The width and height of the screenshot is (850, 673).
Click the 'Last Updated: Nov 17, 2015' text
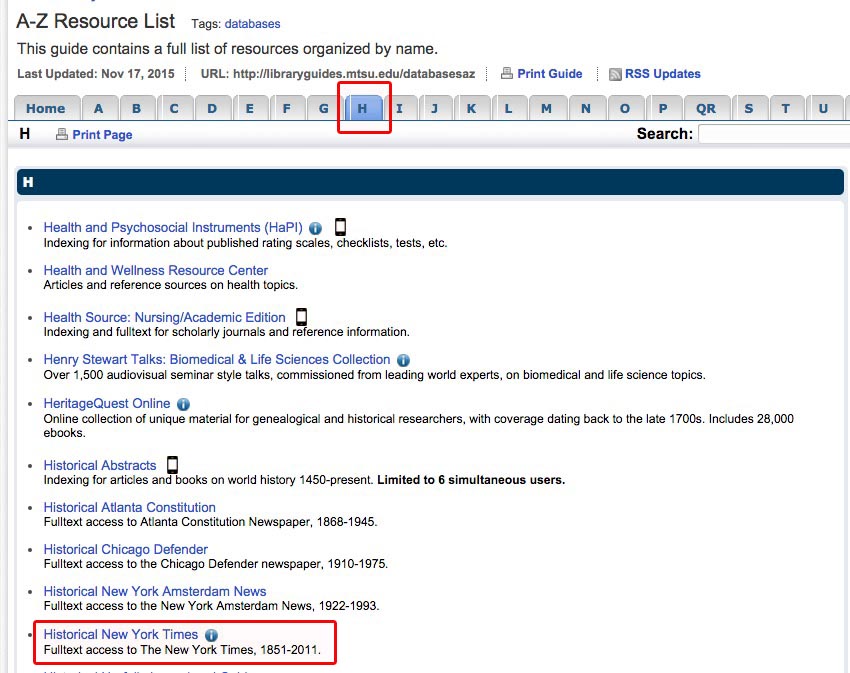point(96,74)
